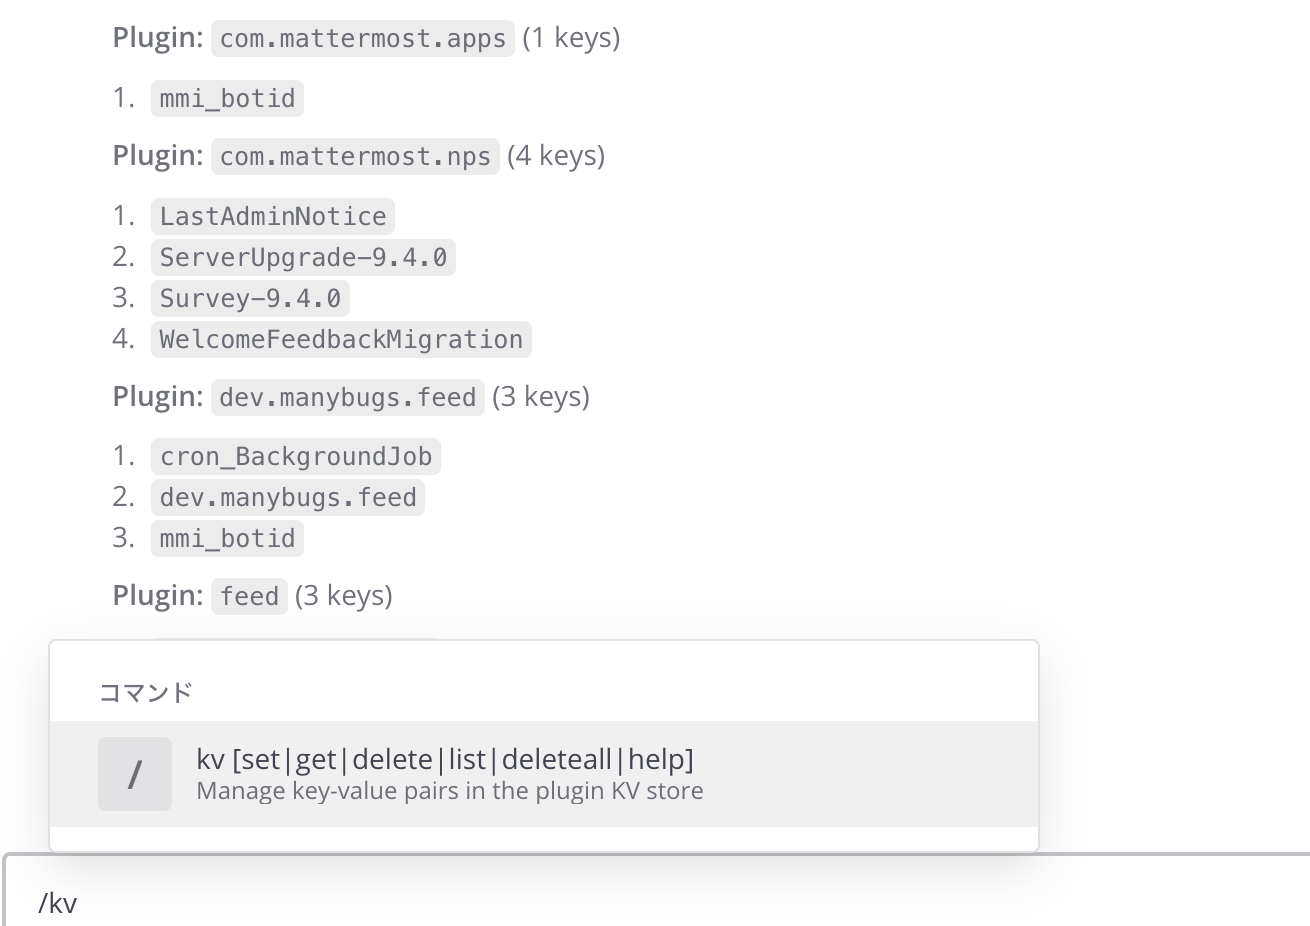1310x926 pixels.
Task: Click the 'Manage key-value pairs' command description
Action: click(449, 791)
